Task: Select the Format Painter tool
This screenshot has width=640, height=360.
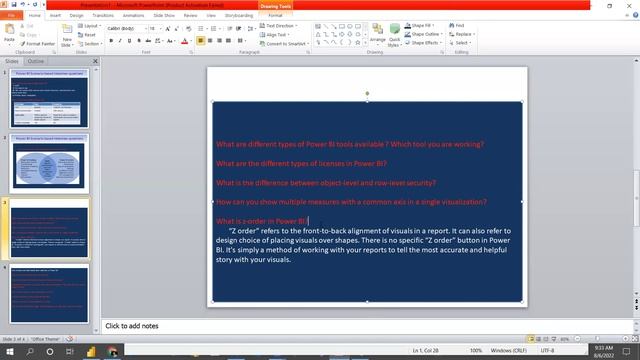Action: pos(38,44)
